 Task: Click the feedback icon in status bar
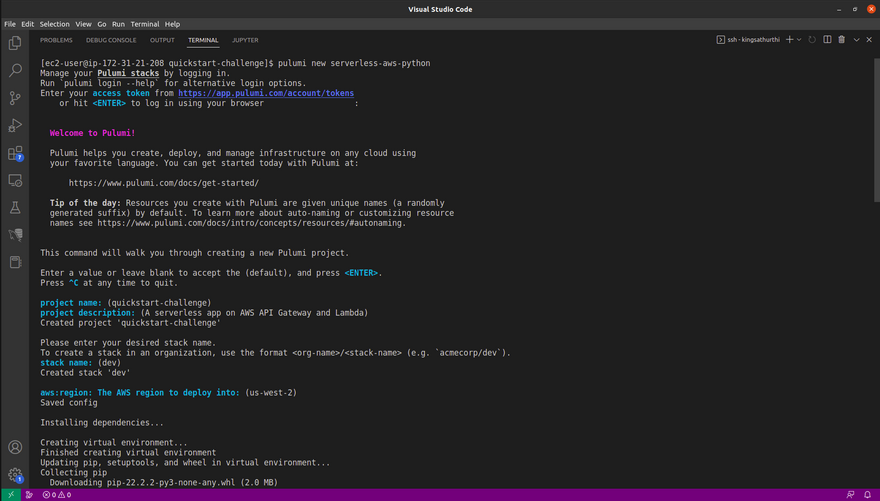tap(850, 495)
